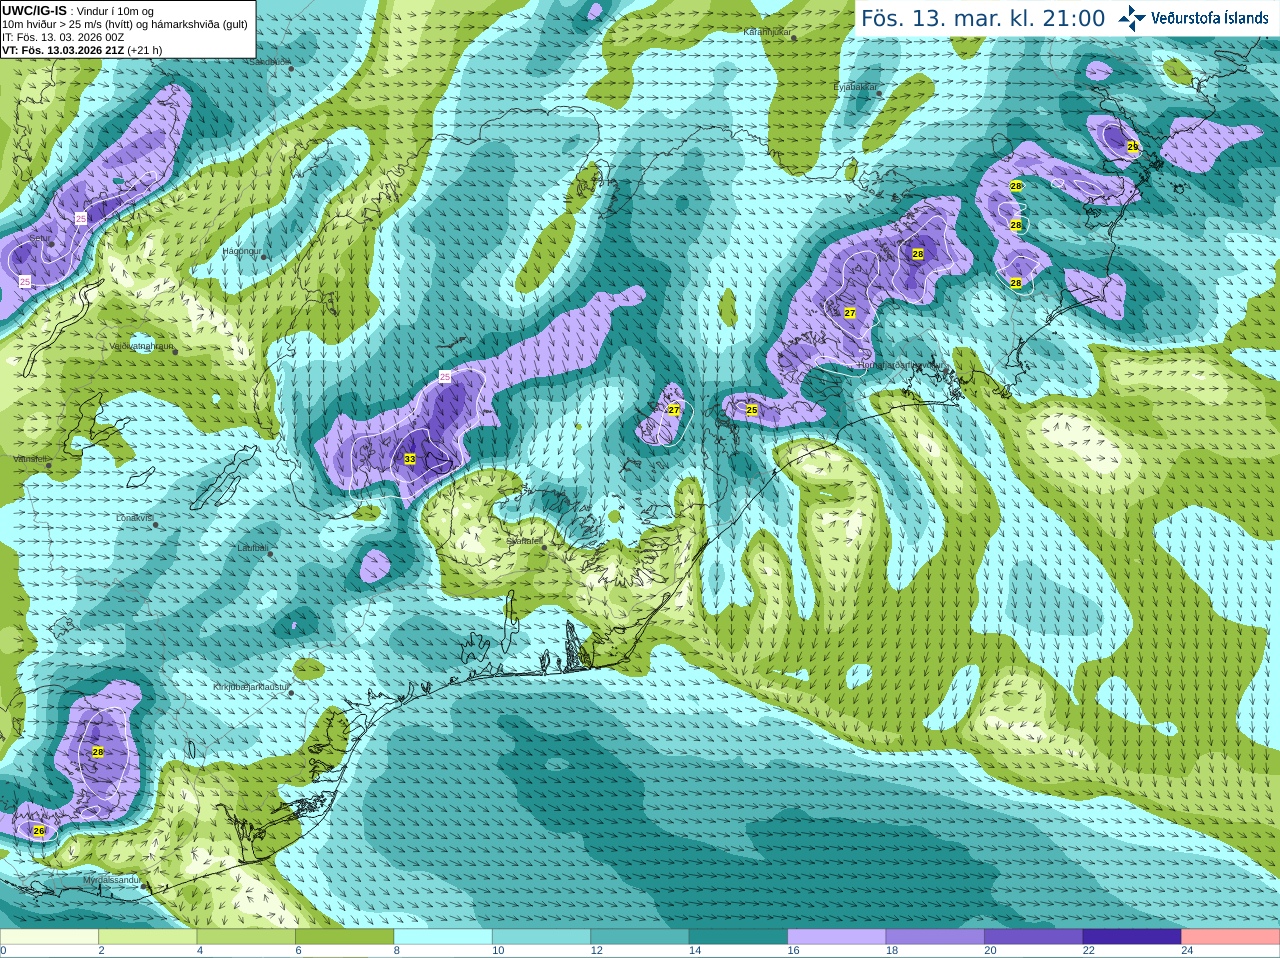Screen dimensions: 1280x958
Task: Pick the medium purple 18–20 legend swatch
Action: pyautogui.click(x=936, y=937)
